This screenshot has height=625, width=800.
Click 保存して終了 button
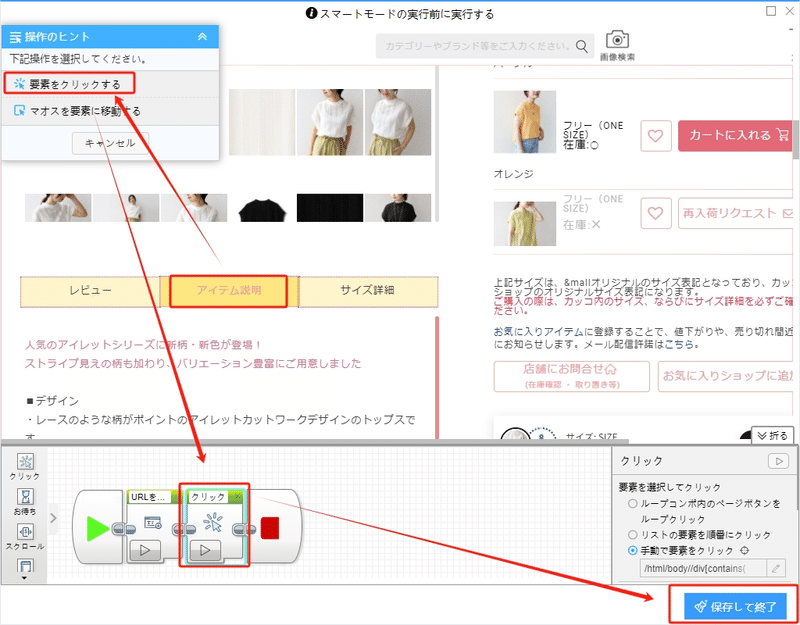(x=735, y=606)
